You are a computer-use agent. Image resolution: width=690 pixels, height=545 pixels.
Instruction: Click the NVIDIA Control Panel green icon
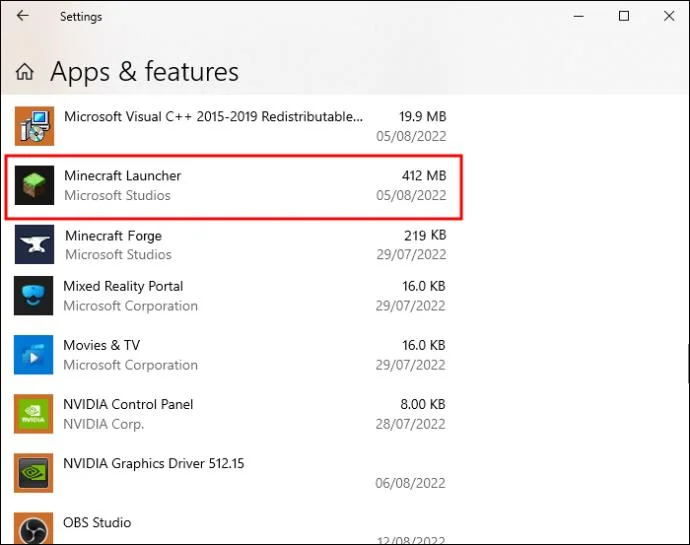pos(33,414)
